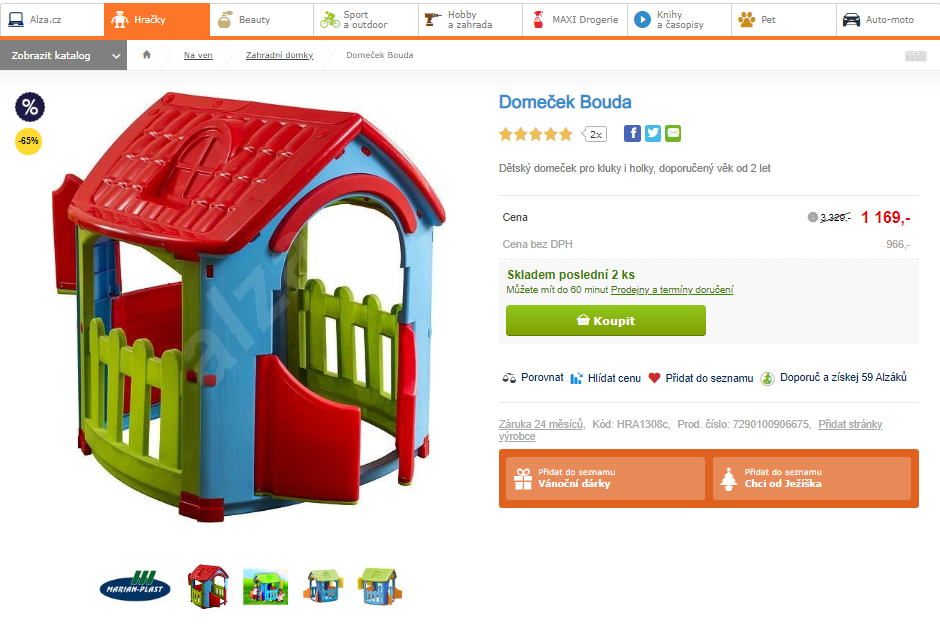The image size is (940, 635).
Task: Share product on Facebook icon
Action: [x=632, y=133]
